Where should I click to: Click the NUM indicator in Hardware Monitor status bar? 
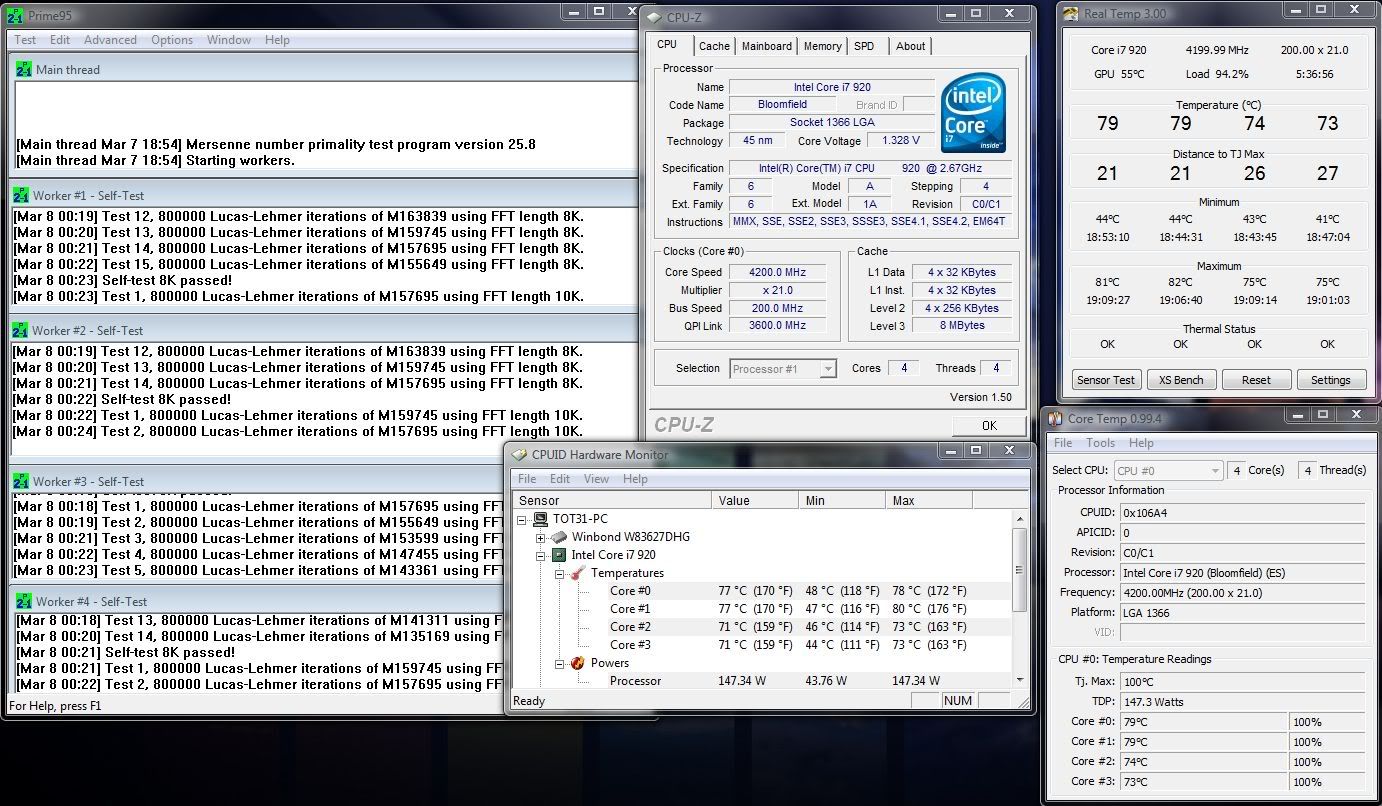tap(957, 701)
